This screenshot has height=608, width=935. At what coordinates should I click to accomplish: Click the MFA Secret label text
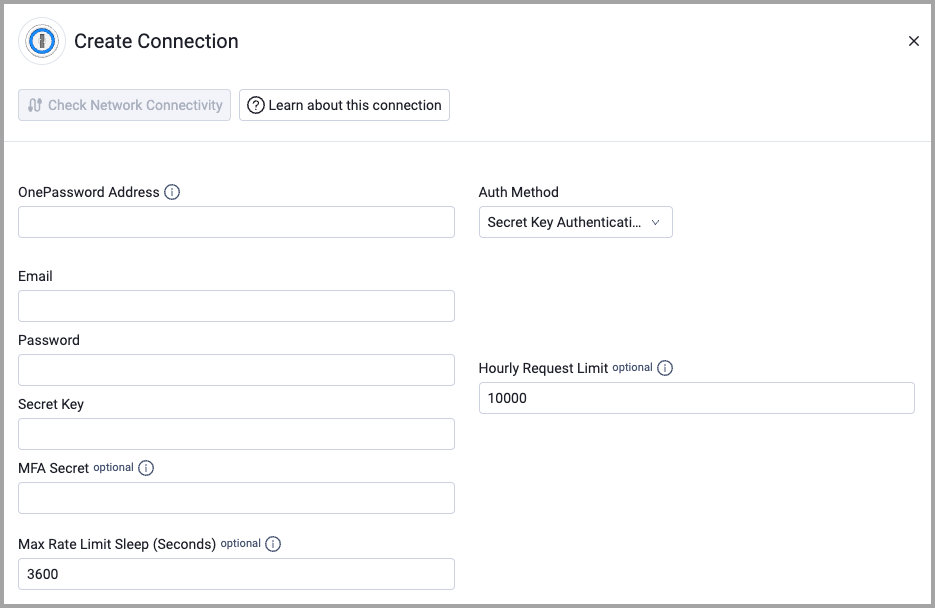[54, 468]
